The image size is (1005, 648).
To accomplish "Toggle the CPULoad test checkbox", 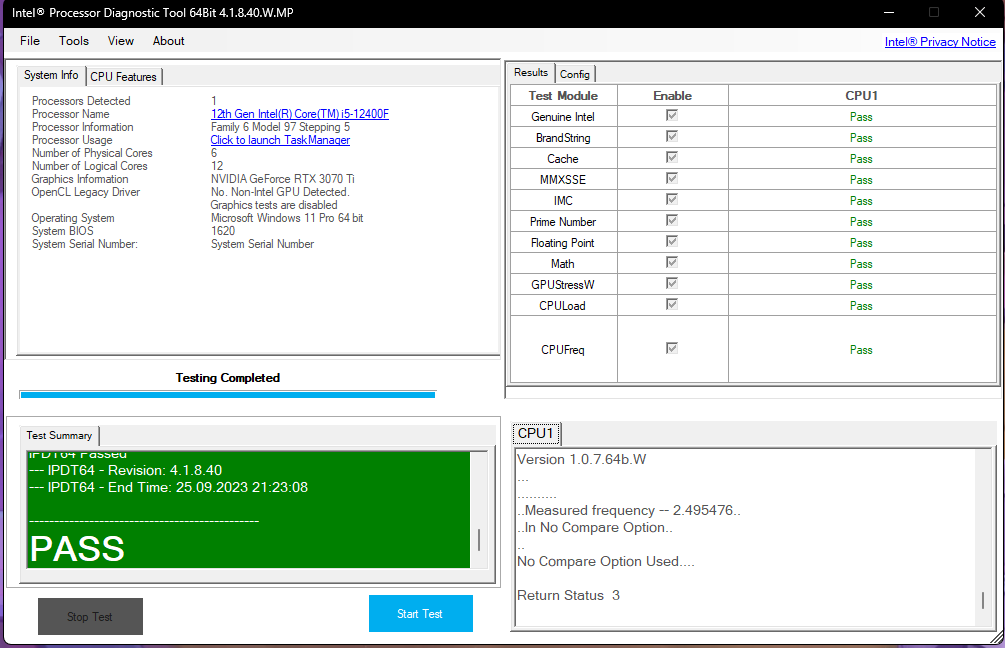I will pos(672,304).
